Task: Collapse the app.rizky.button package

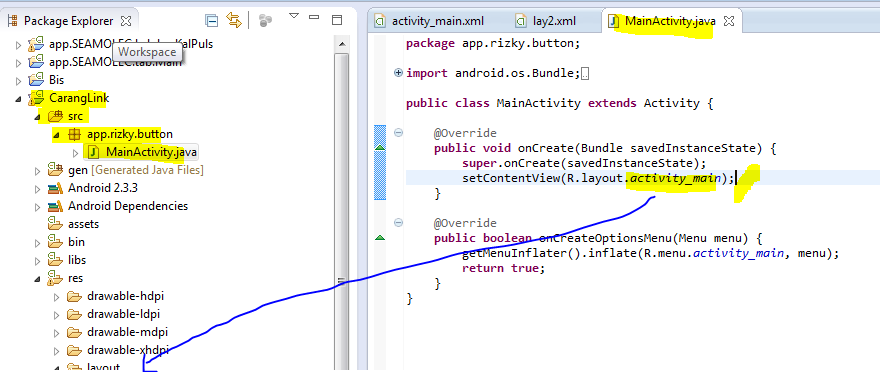Action: coord(56,135)
